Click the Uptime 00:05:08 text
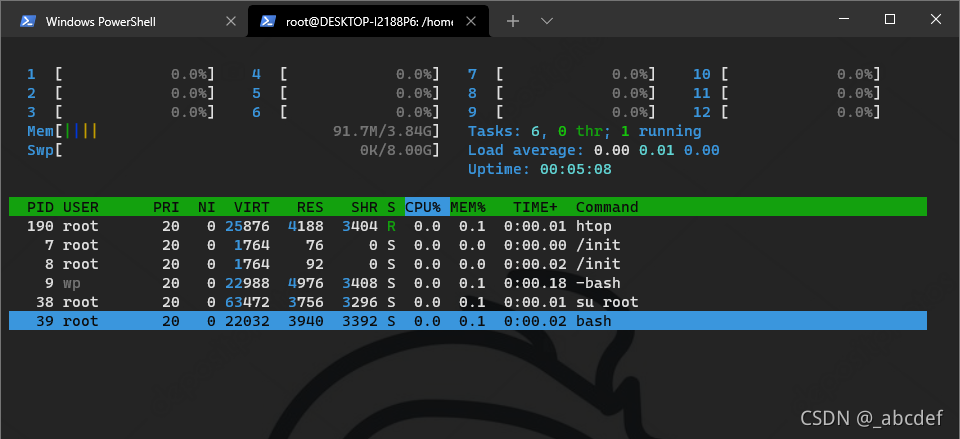Image resolution: width=960 pixels, height=439 pixels. (x=540, y=169)
